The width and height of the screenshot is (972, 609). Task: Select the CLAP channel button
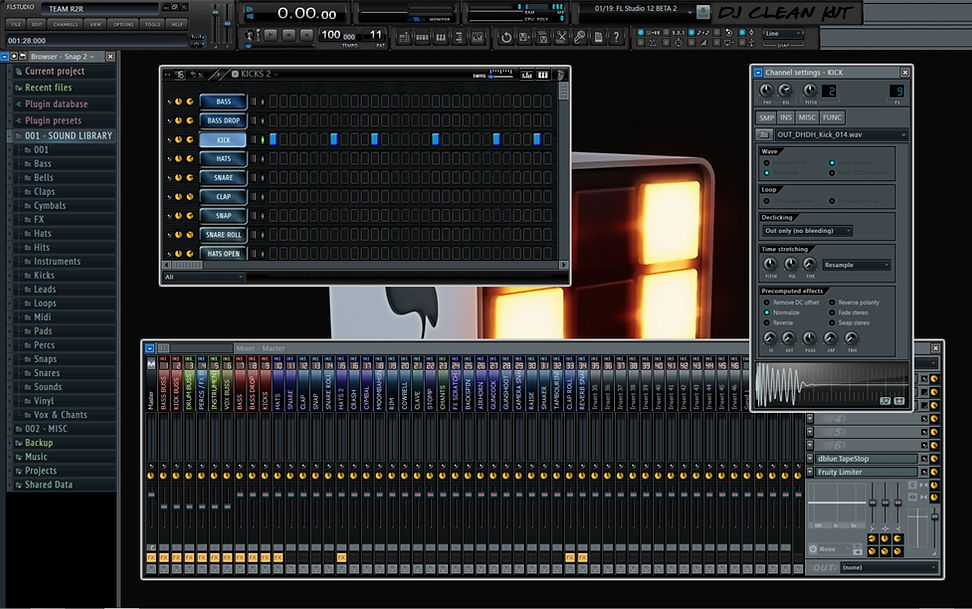tap(223, 197)
